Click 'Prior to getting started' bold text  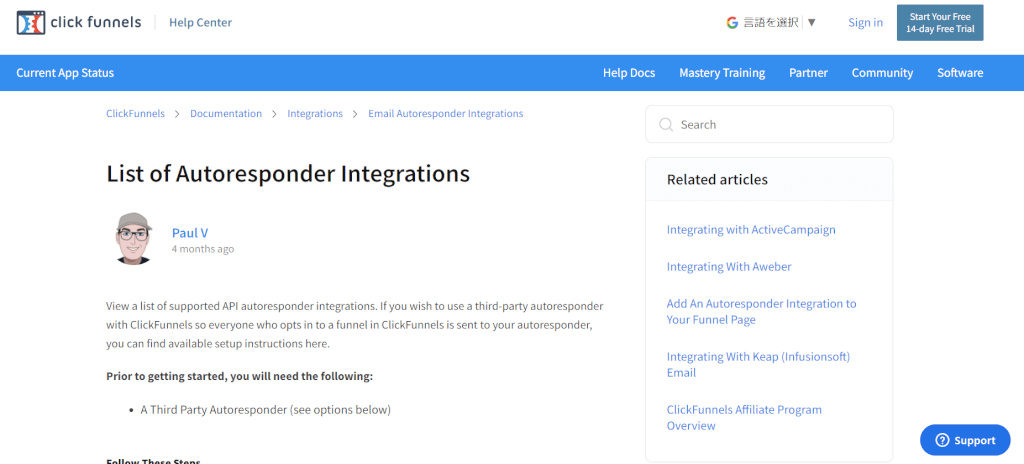(239, 377)
